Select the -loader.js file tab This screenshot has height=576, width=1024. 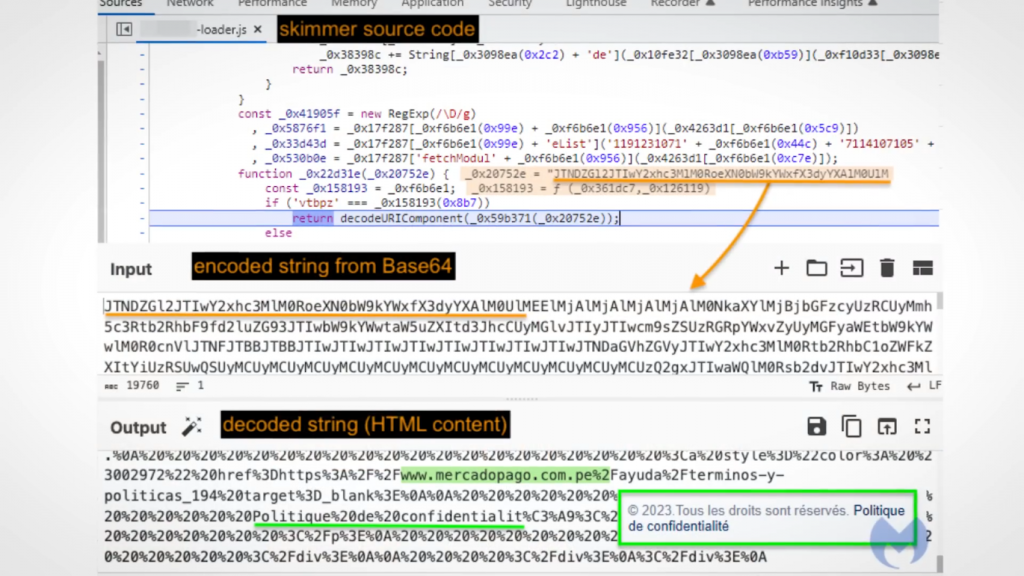tap(201, 29)
